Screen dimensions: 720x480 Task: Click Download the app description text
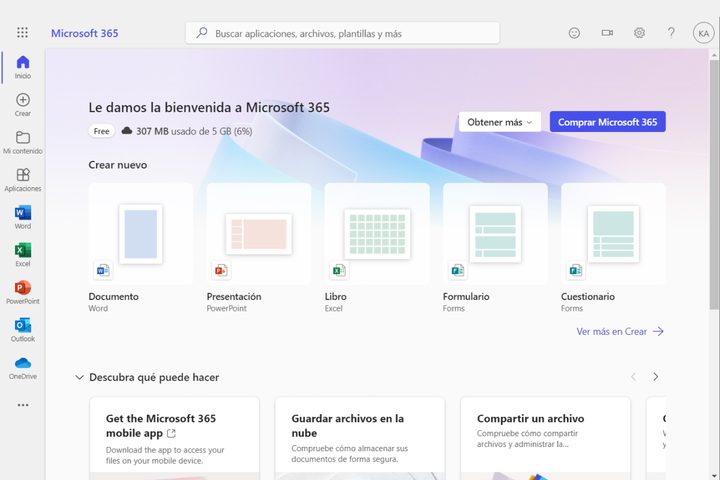(x=165, y=455)
